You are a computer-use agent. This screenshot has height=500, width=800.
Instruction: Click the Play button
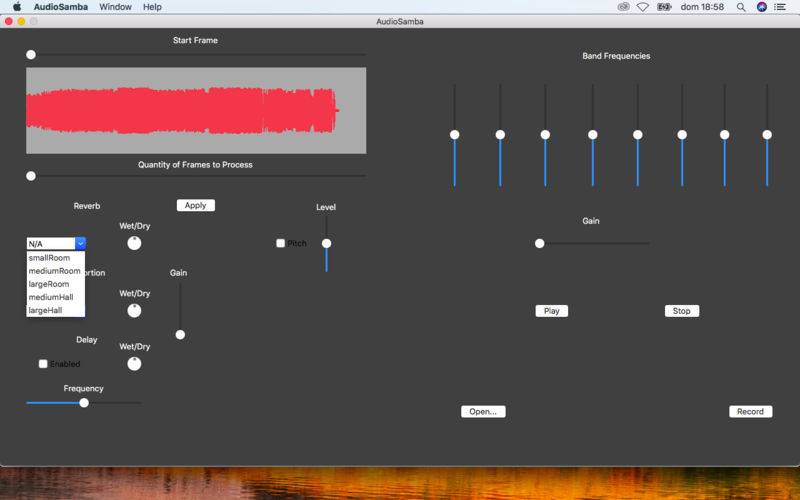pos(552,311)
